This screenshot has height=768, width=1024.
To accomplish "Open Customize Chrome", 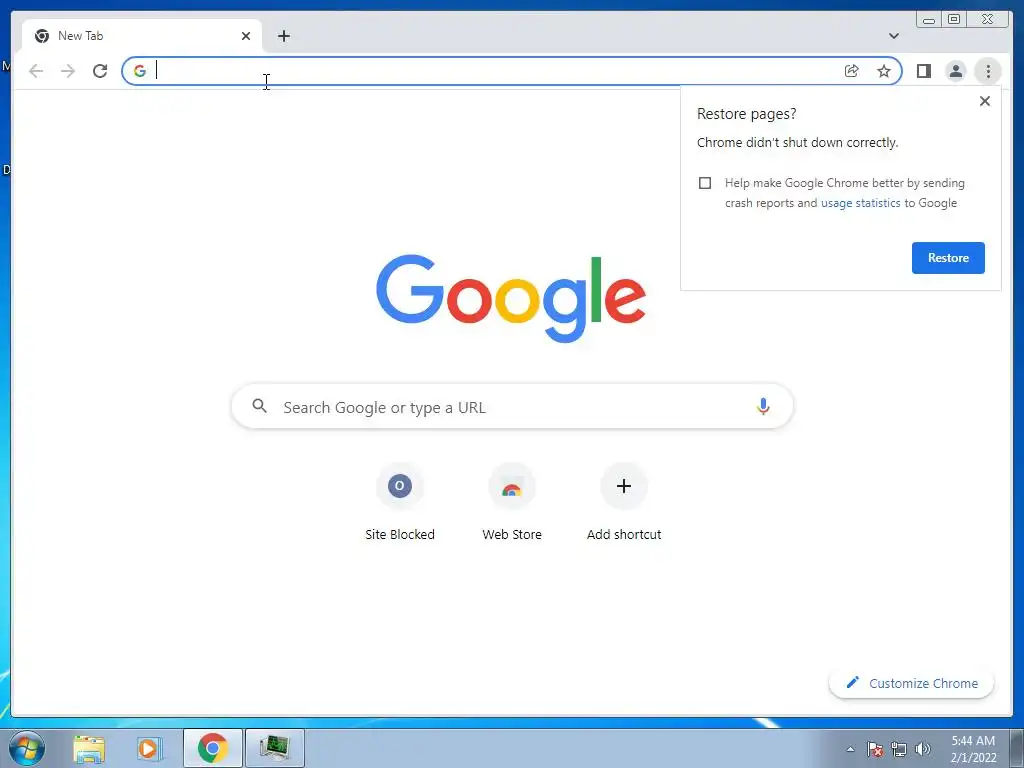I will [x=912, y=683].
